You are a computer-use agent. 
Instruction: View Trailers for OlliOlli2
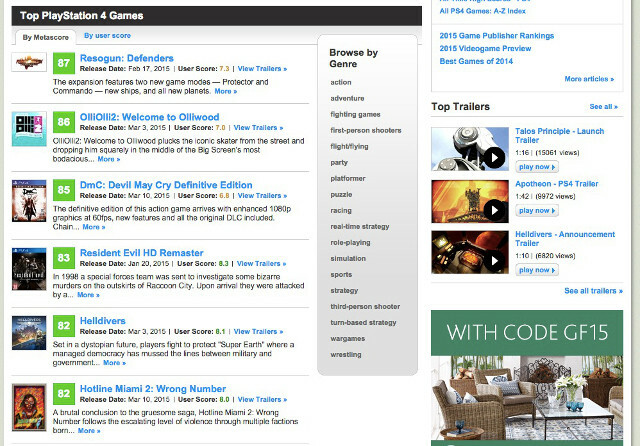[258, 128]
